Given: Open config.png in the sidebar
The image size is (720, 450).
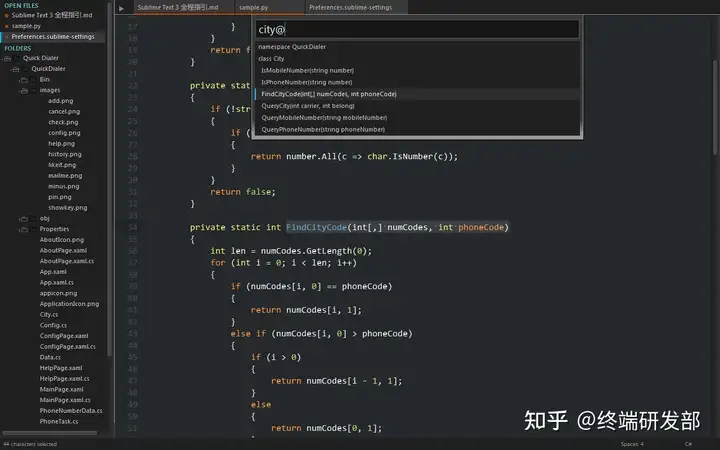Looking at the screenshot, I should (64, 133).
